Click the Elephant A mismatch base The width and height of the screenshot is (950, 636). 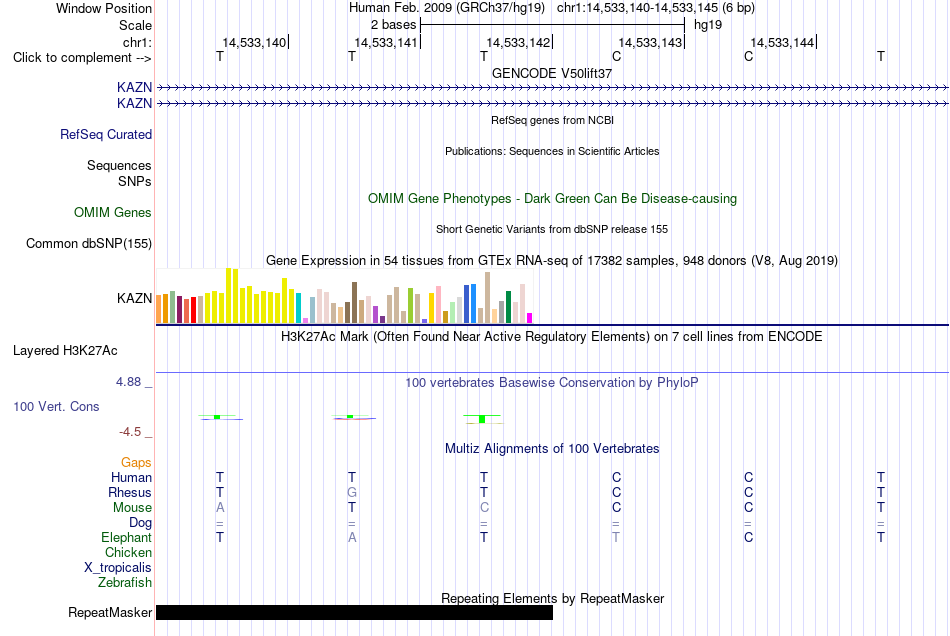point(352,537)
